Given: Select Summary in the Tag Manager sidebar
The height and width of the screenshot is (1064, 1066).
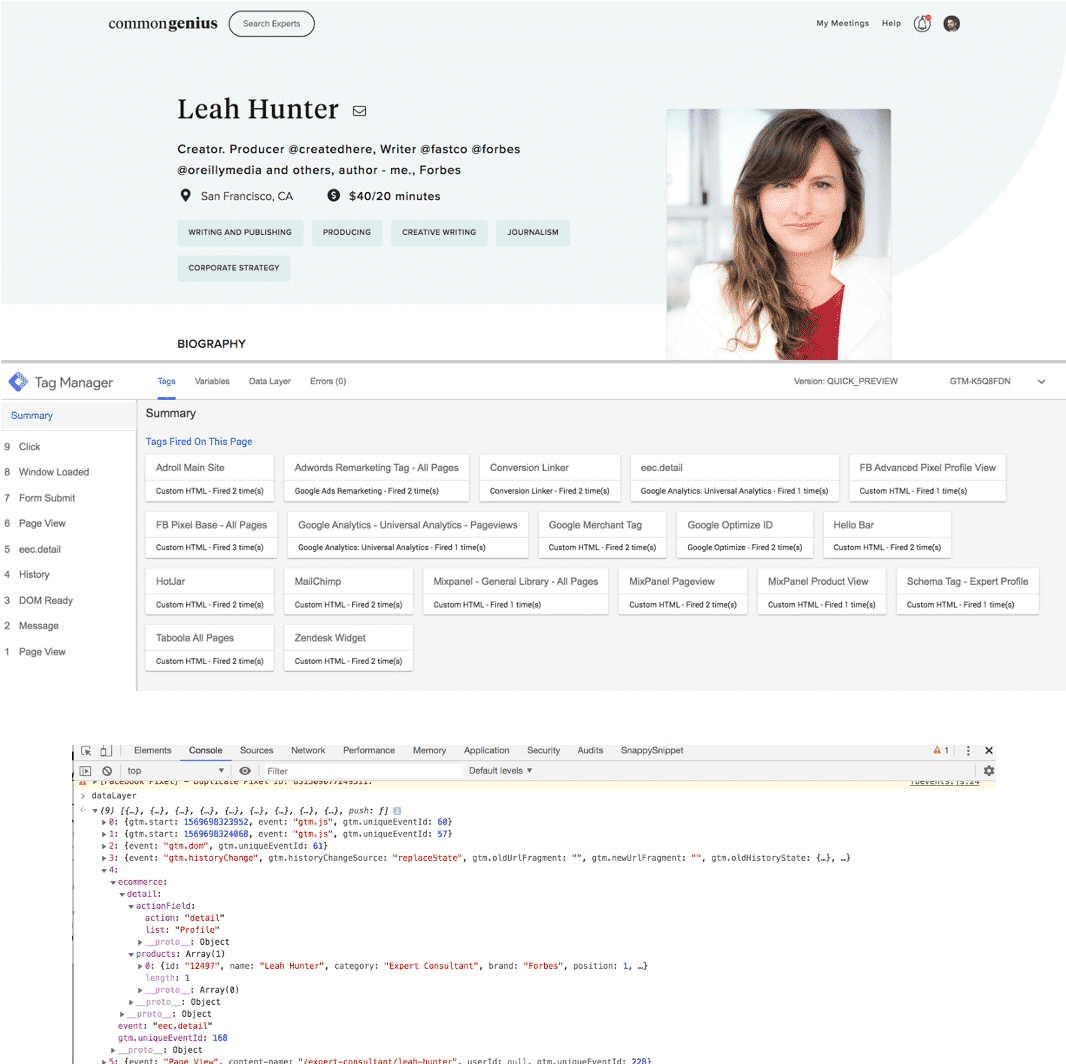Looking at the screenshot, I should pos(68,415).
